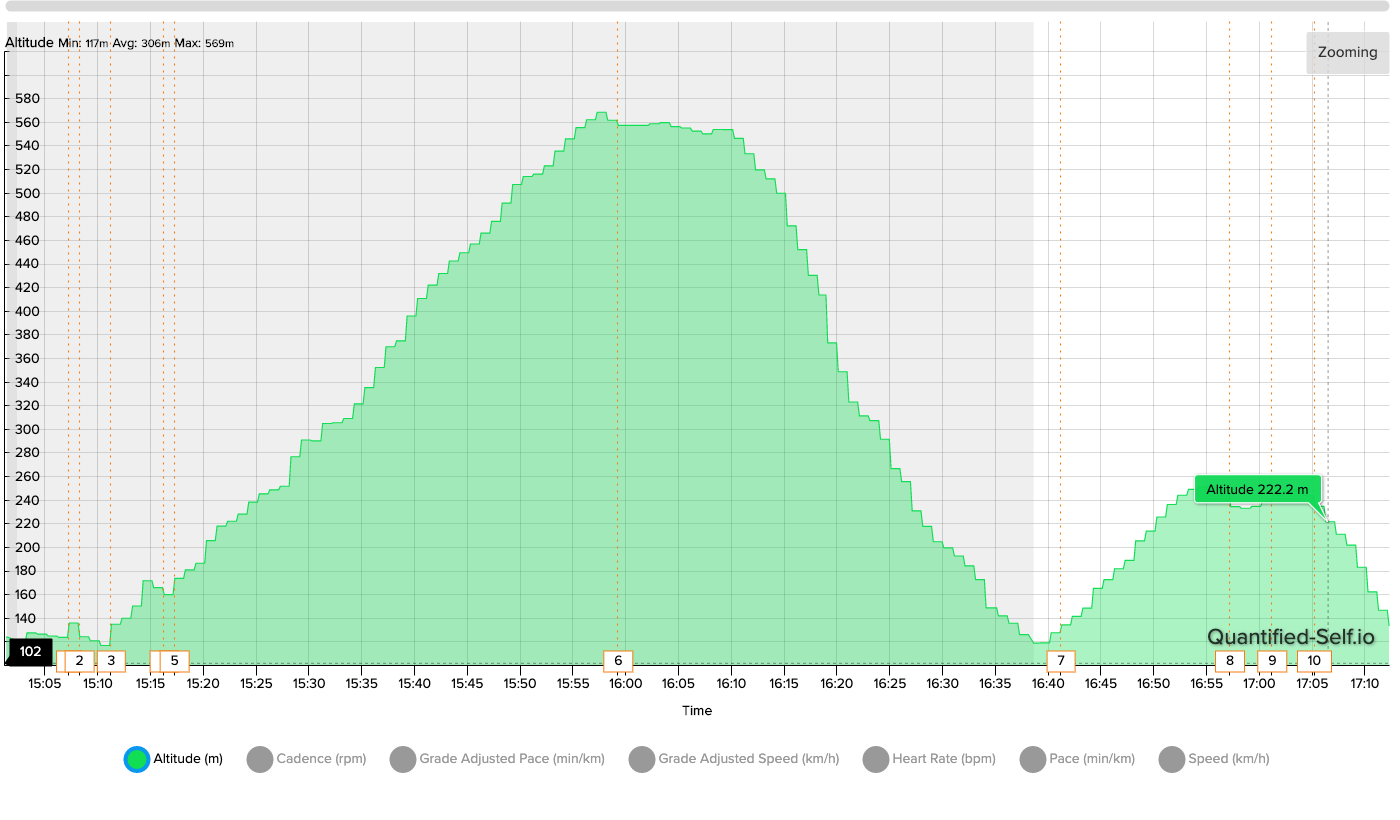Click the 16:55 time axis label
1400x820 pixels.
point(1206,684)
